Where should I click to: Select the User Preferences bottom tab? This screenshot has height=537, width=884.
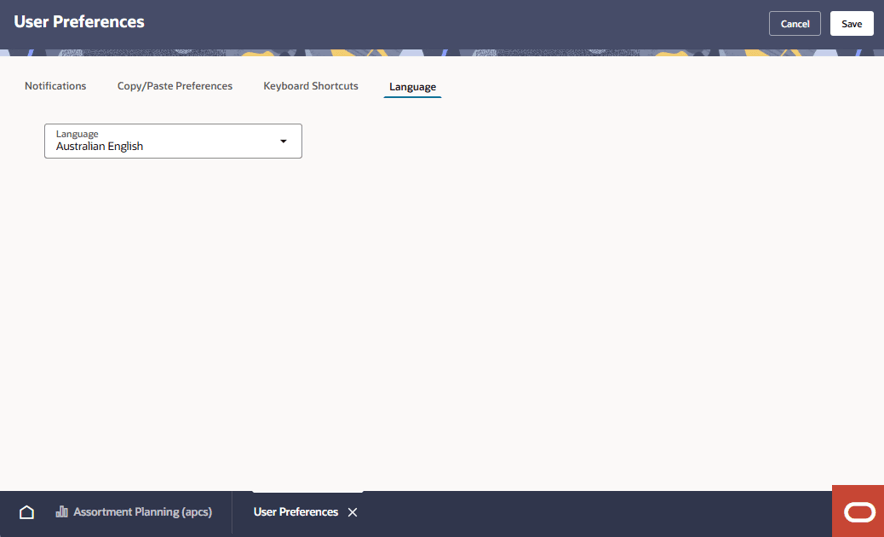[x=295, y=512]
